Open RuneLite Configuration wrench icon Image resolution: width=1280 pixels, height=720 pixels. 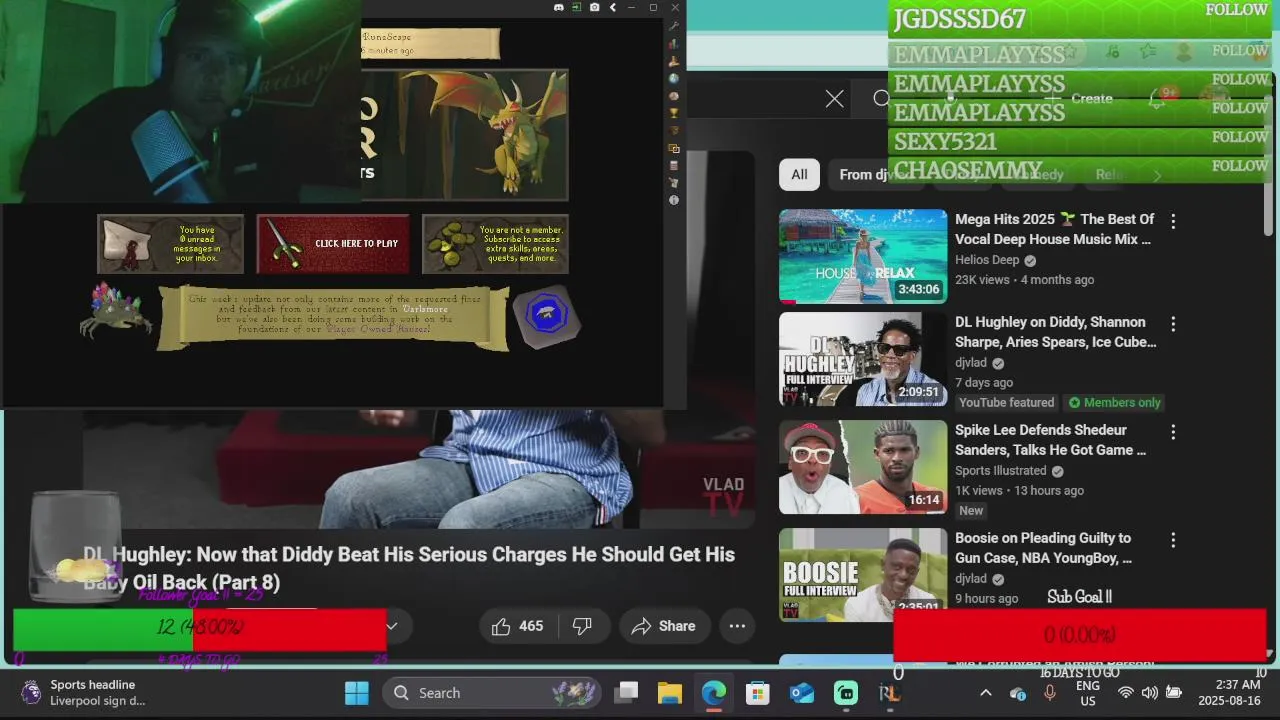(674, 26)
